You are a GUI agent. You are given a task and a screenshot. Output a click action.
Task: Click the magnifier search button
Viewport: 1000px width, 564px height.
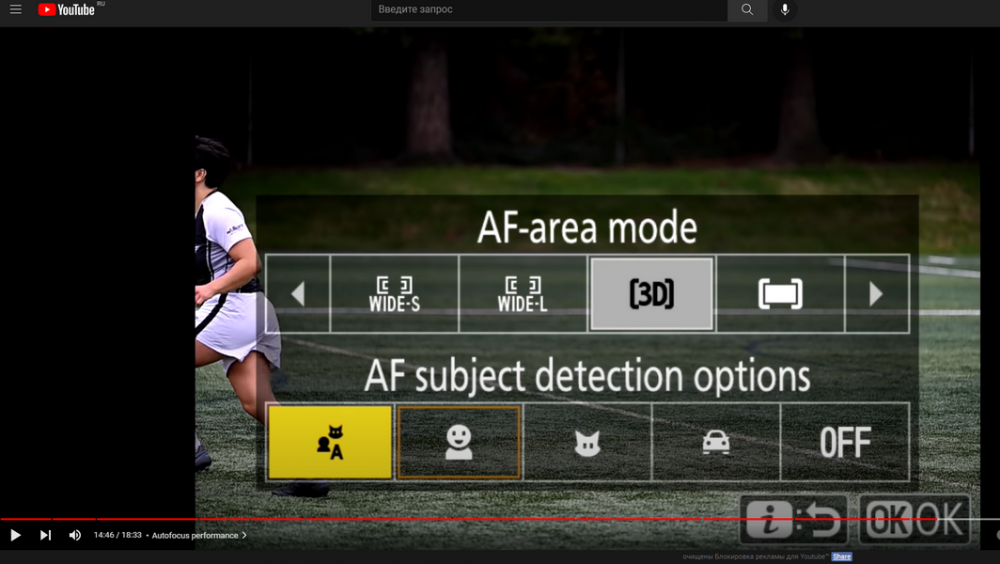click(x=747, y=10)
